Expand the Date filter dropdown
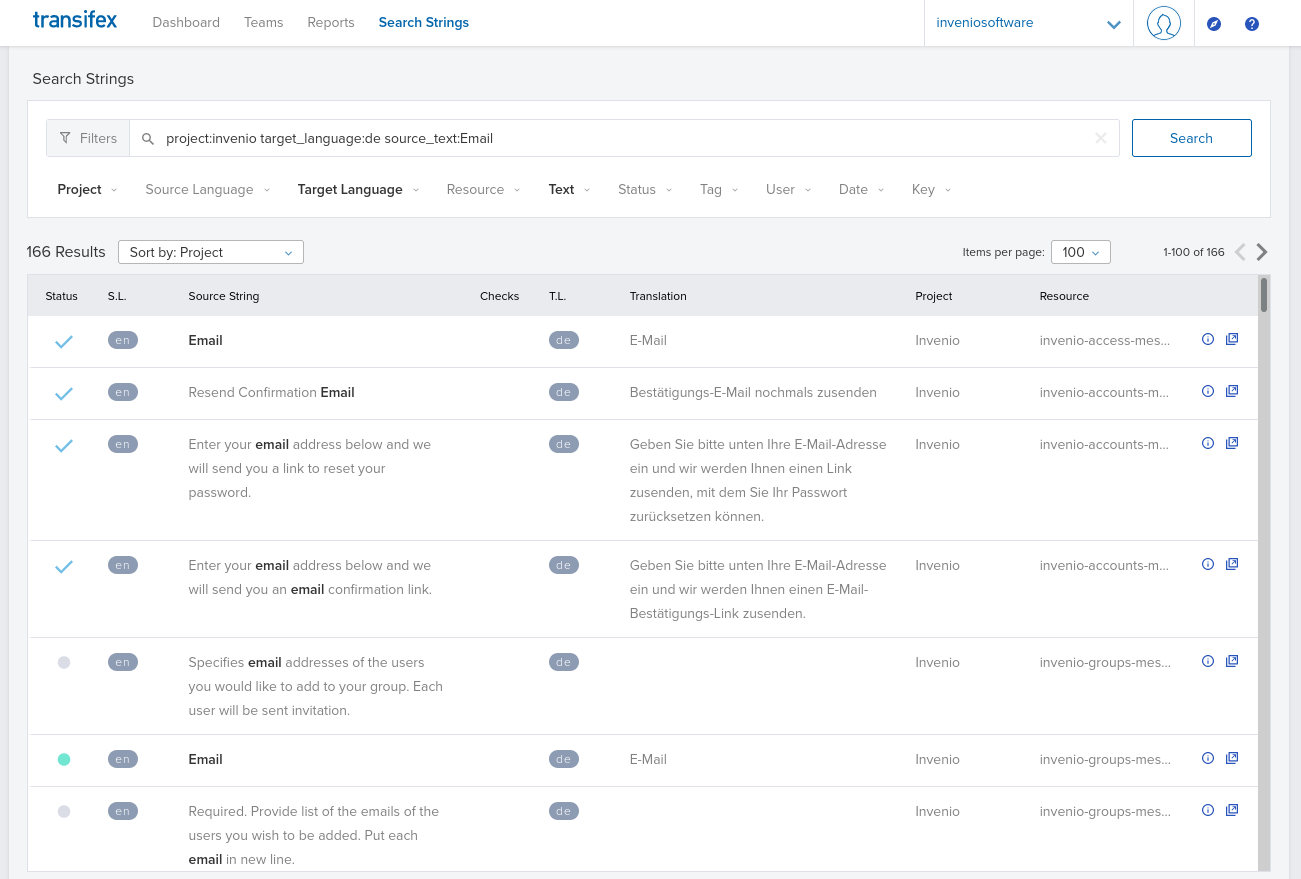Screen dimensions: 1301x879 click(862, 190)
